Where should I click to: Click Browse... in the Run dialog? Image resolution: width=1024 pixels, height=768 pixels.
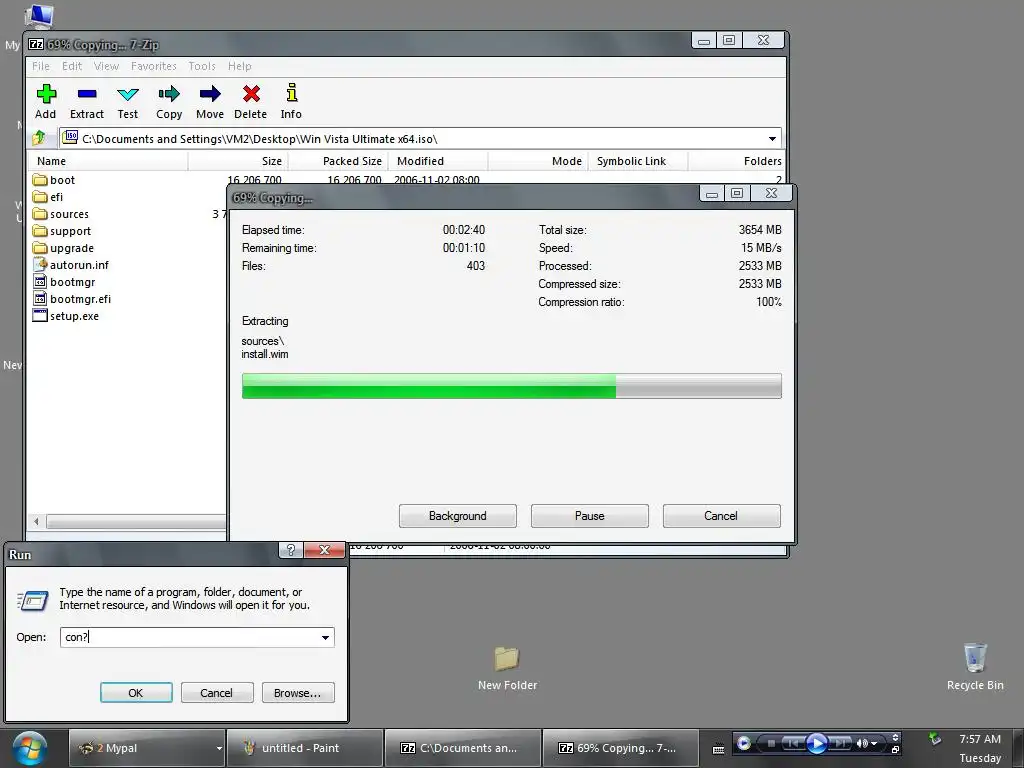[x=298, y=693]
